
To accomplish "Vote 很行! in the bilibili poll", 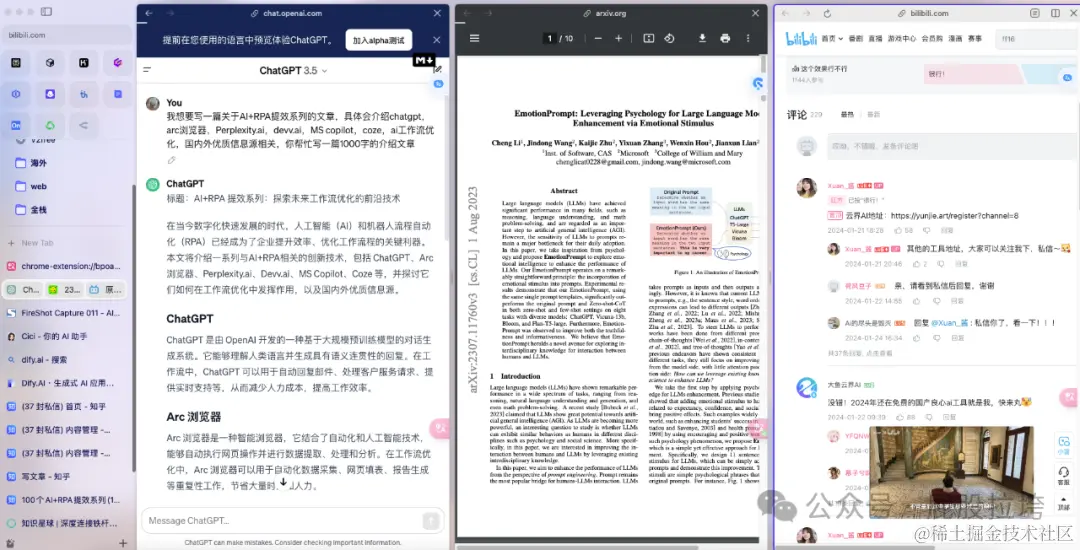I will click(971, 74).
